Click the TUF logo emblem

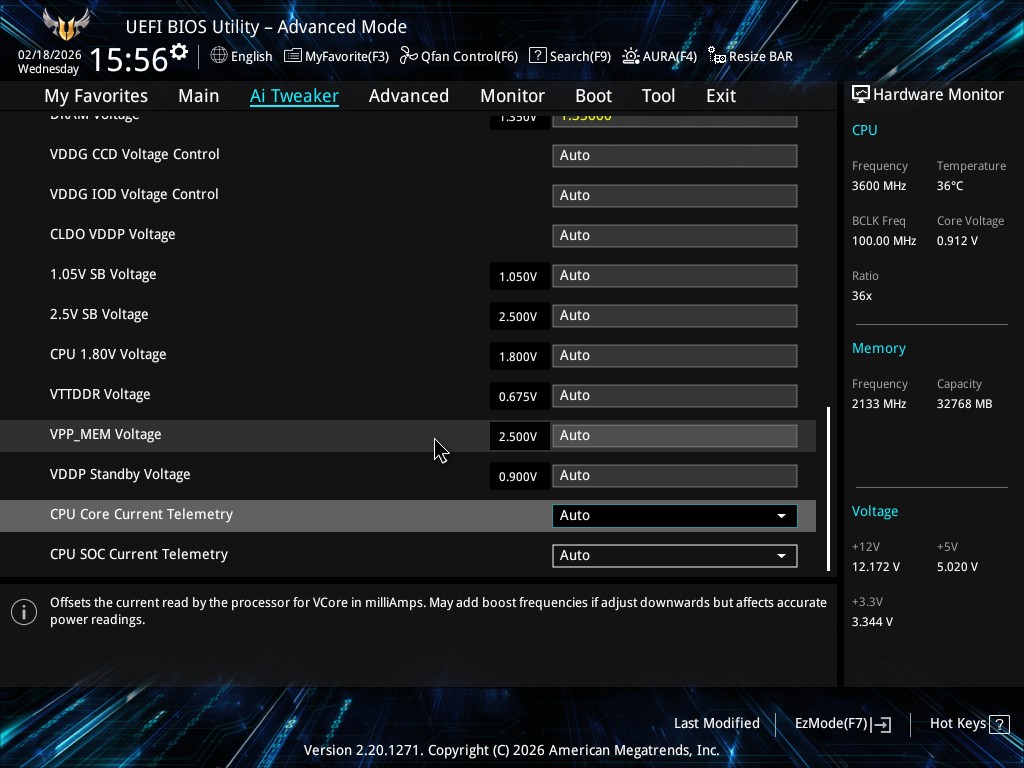point(65,24)
